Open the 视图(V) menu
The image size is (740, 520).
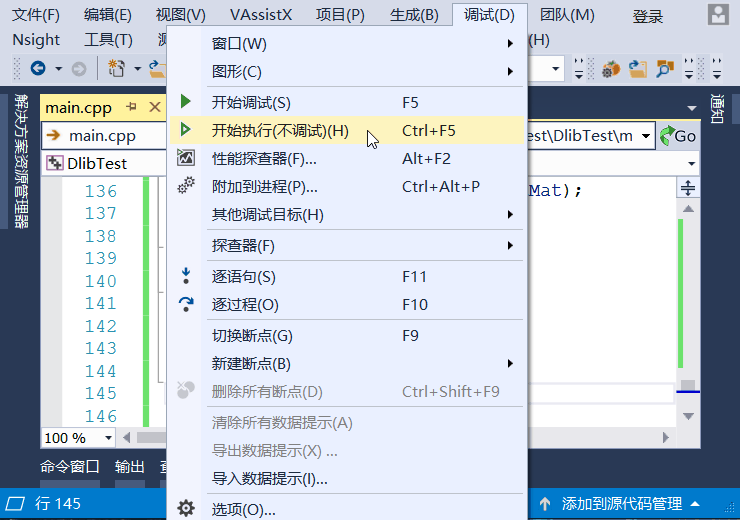pos(181,15)
